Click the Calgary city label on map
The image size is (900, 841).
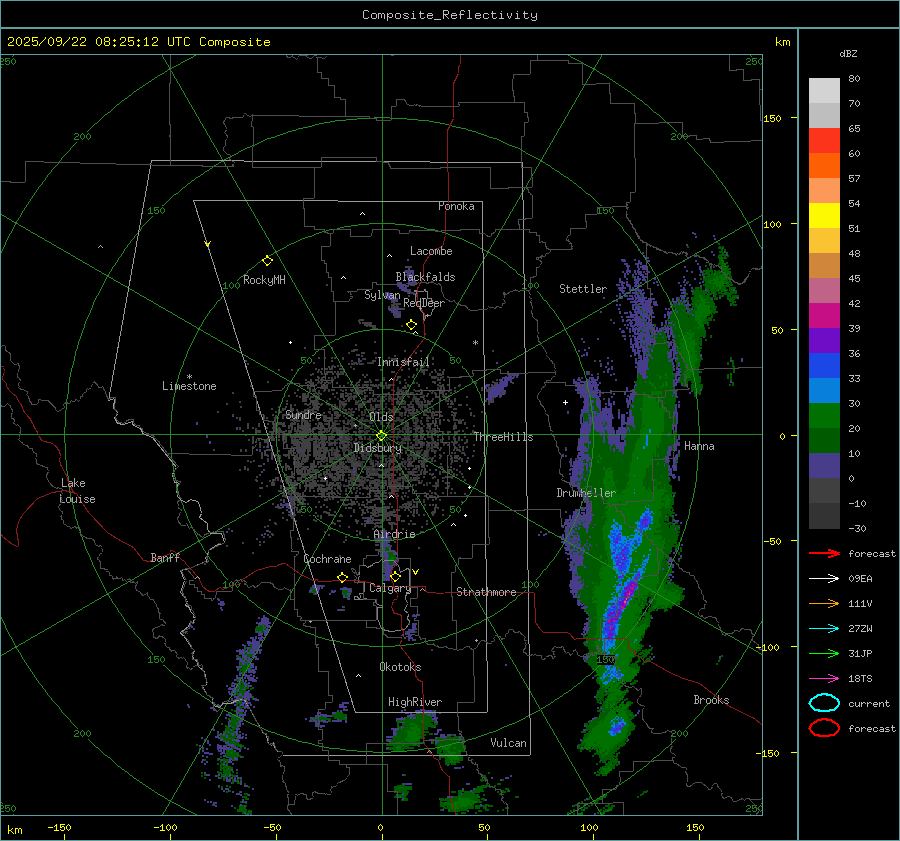click(389, 589)
